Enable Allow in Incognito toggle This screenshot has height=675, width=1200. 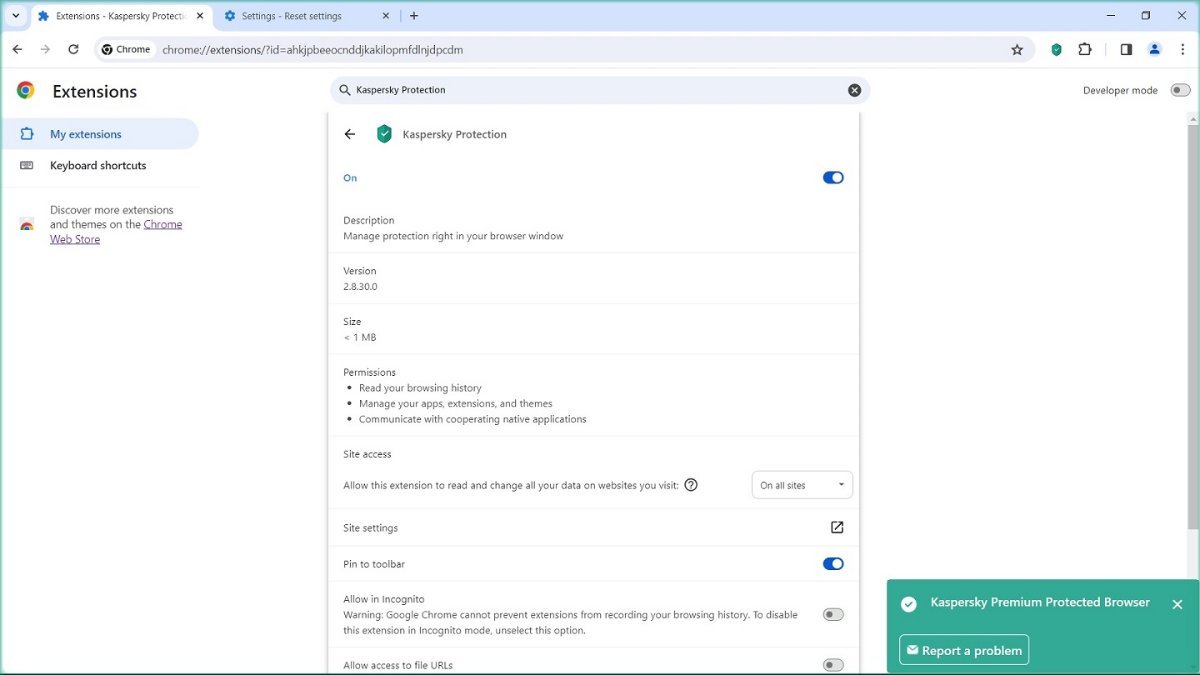pyautogui.click(x=833, y=615)
